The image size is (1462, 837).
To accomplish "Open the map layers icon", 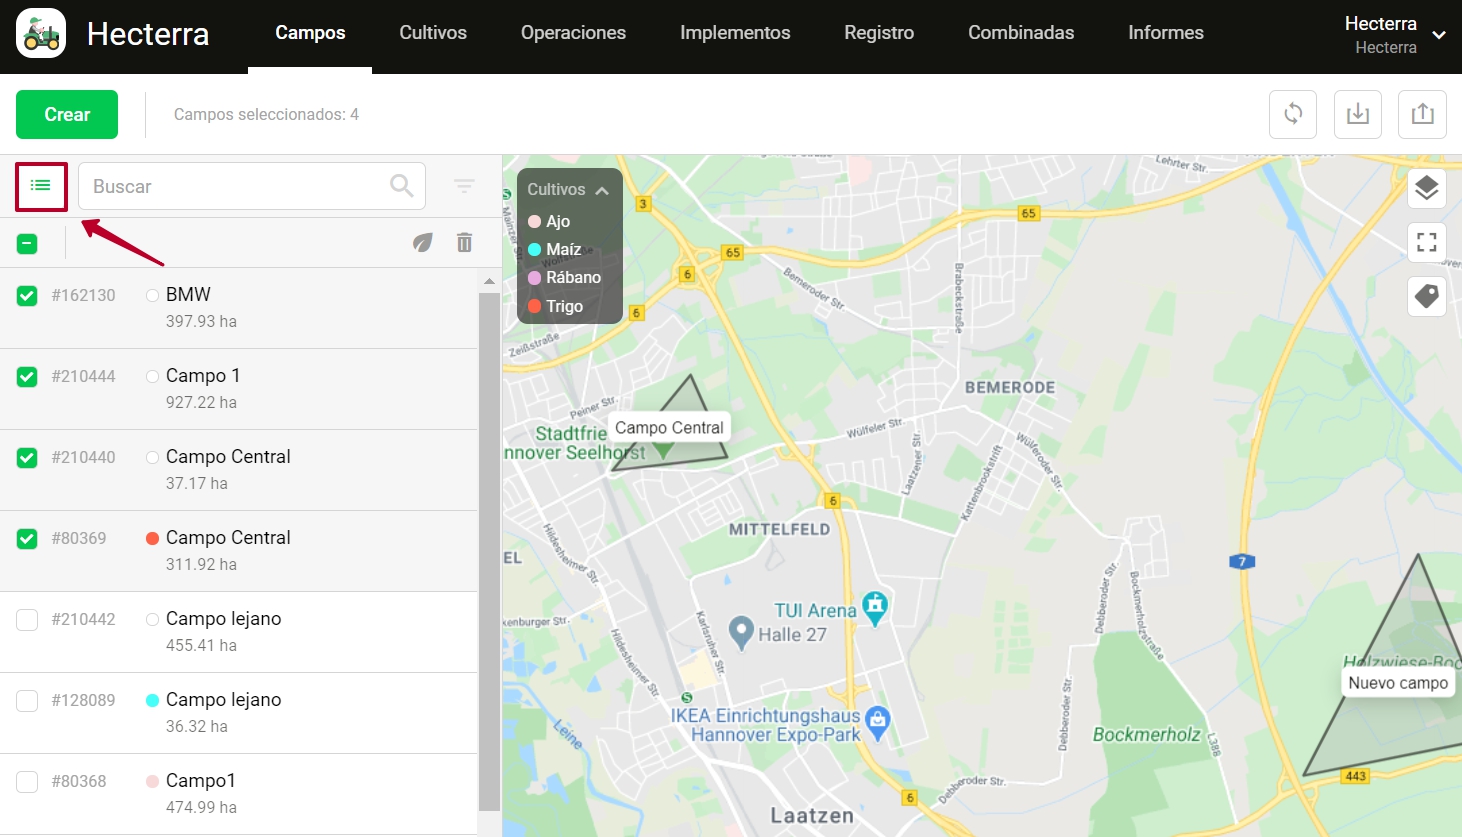I will (x=1427, y=188).
